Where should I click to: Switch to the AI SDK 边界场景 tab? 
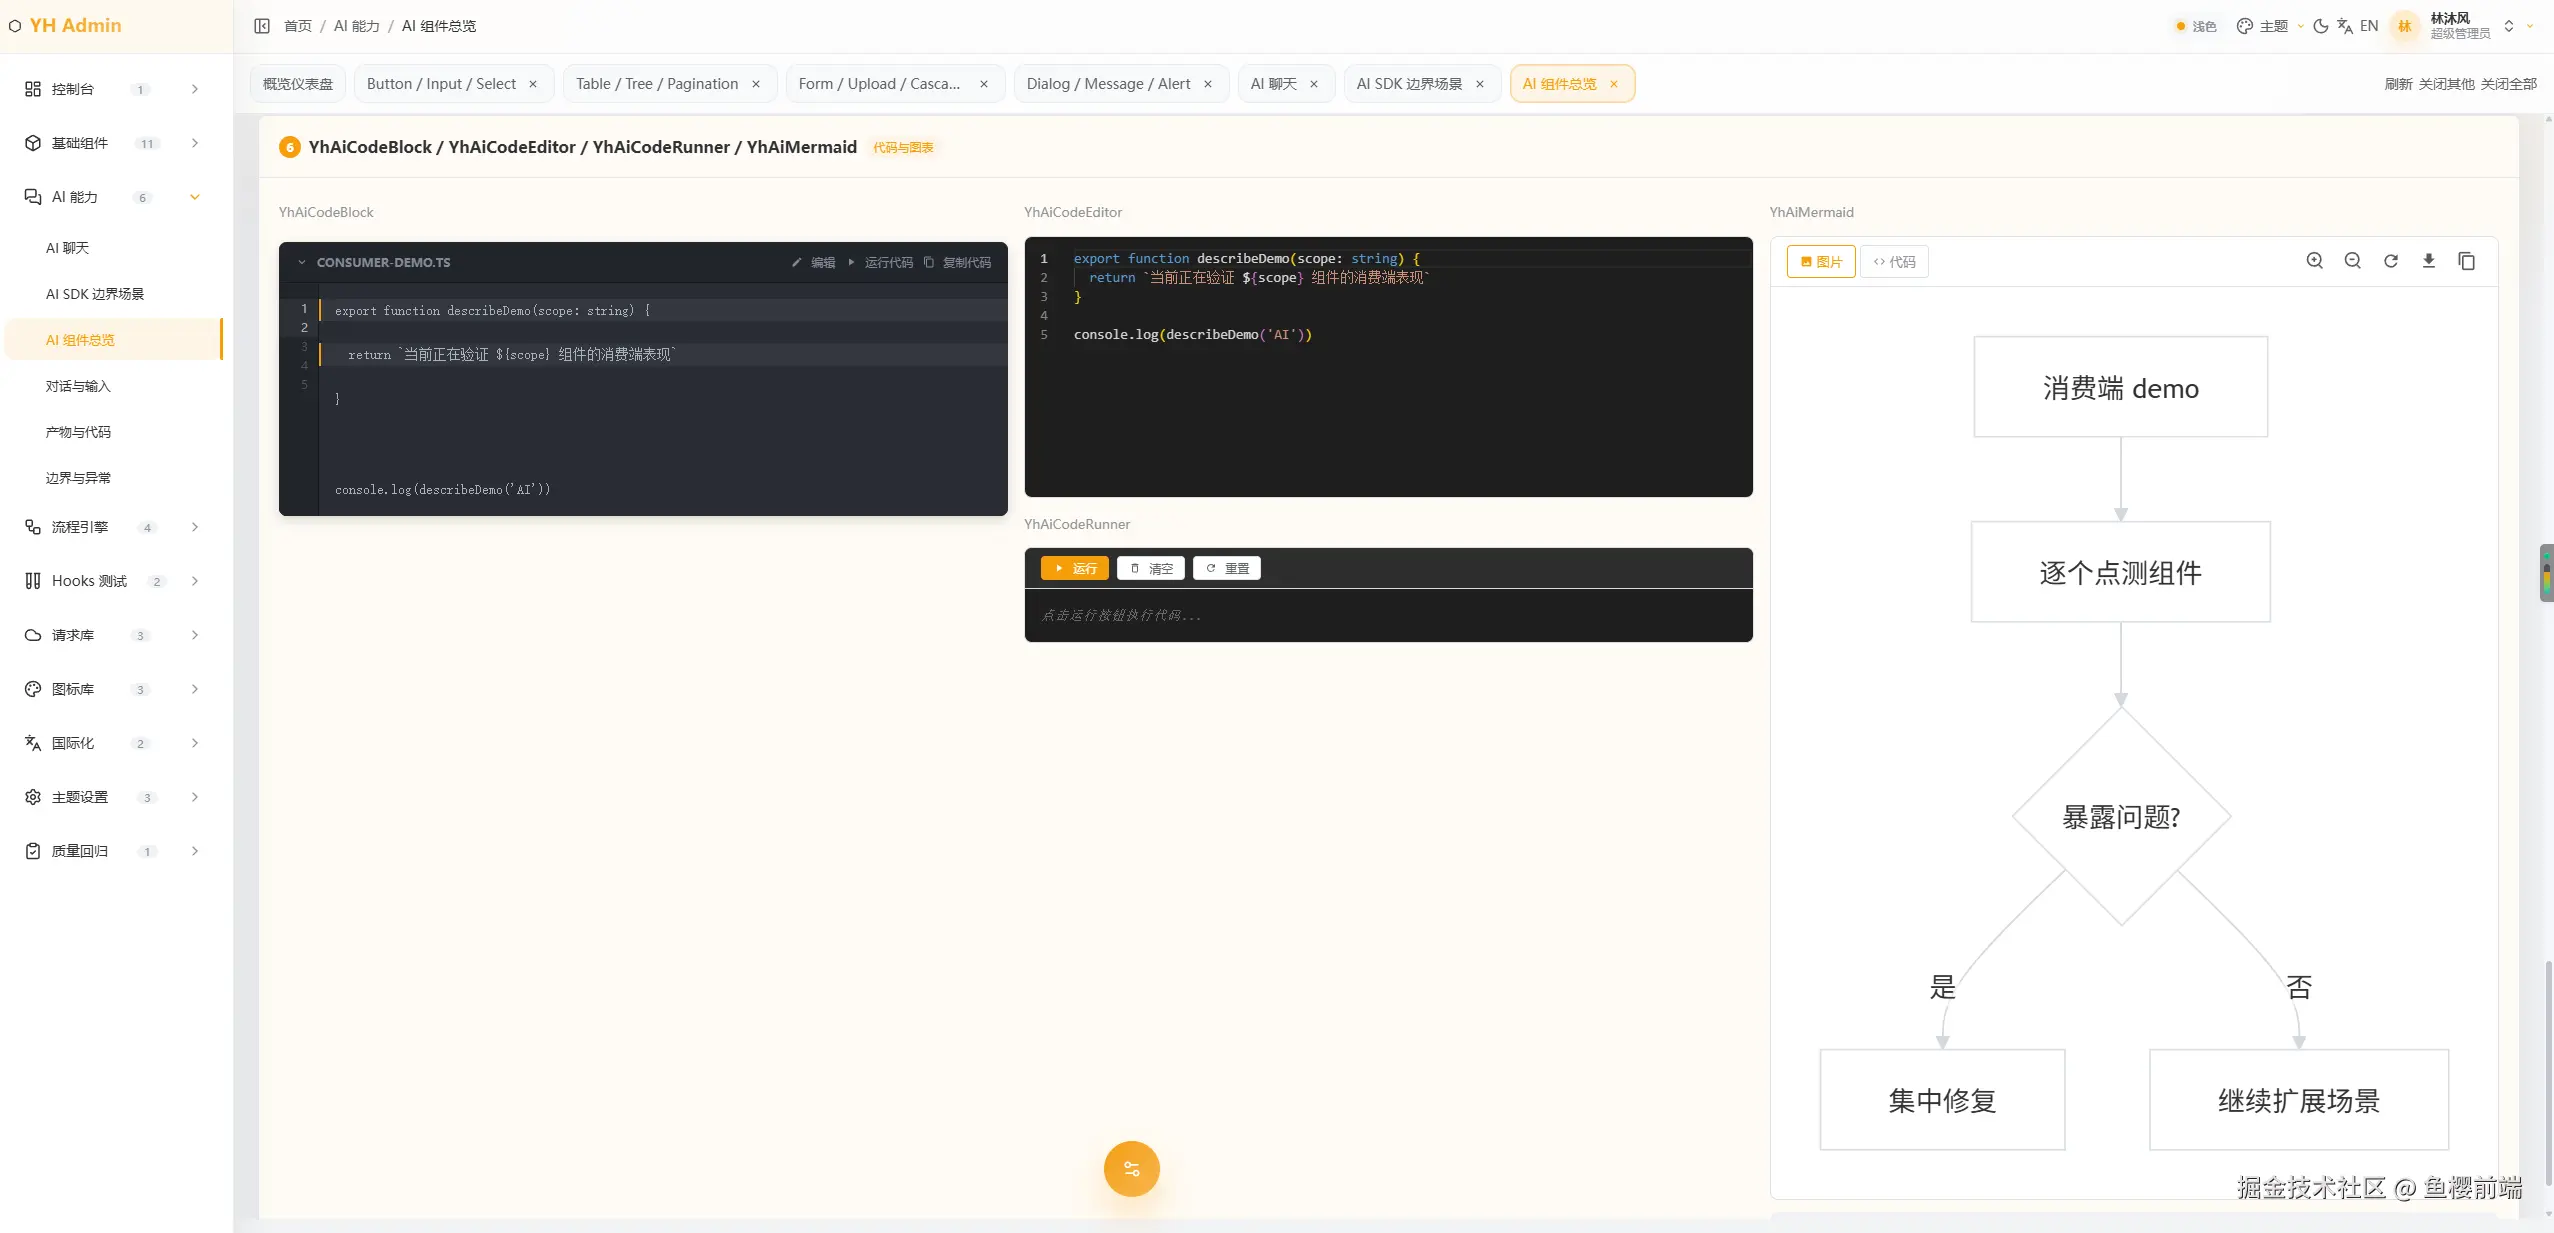(x=1409, y=84)
